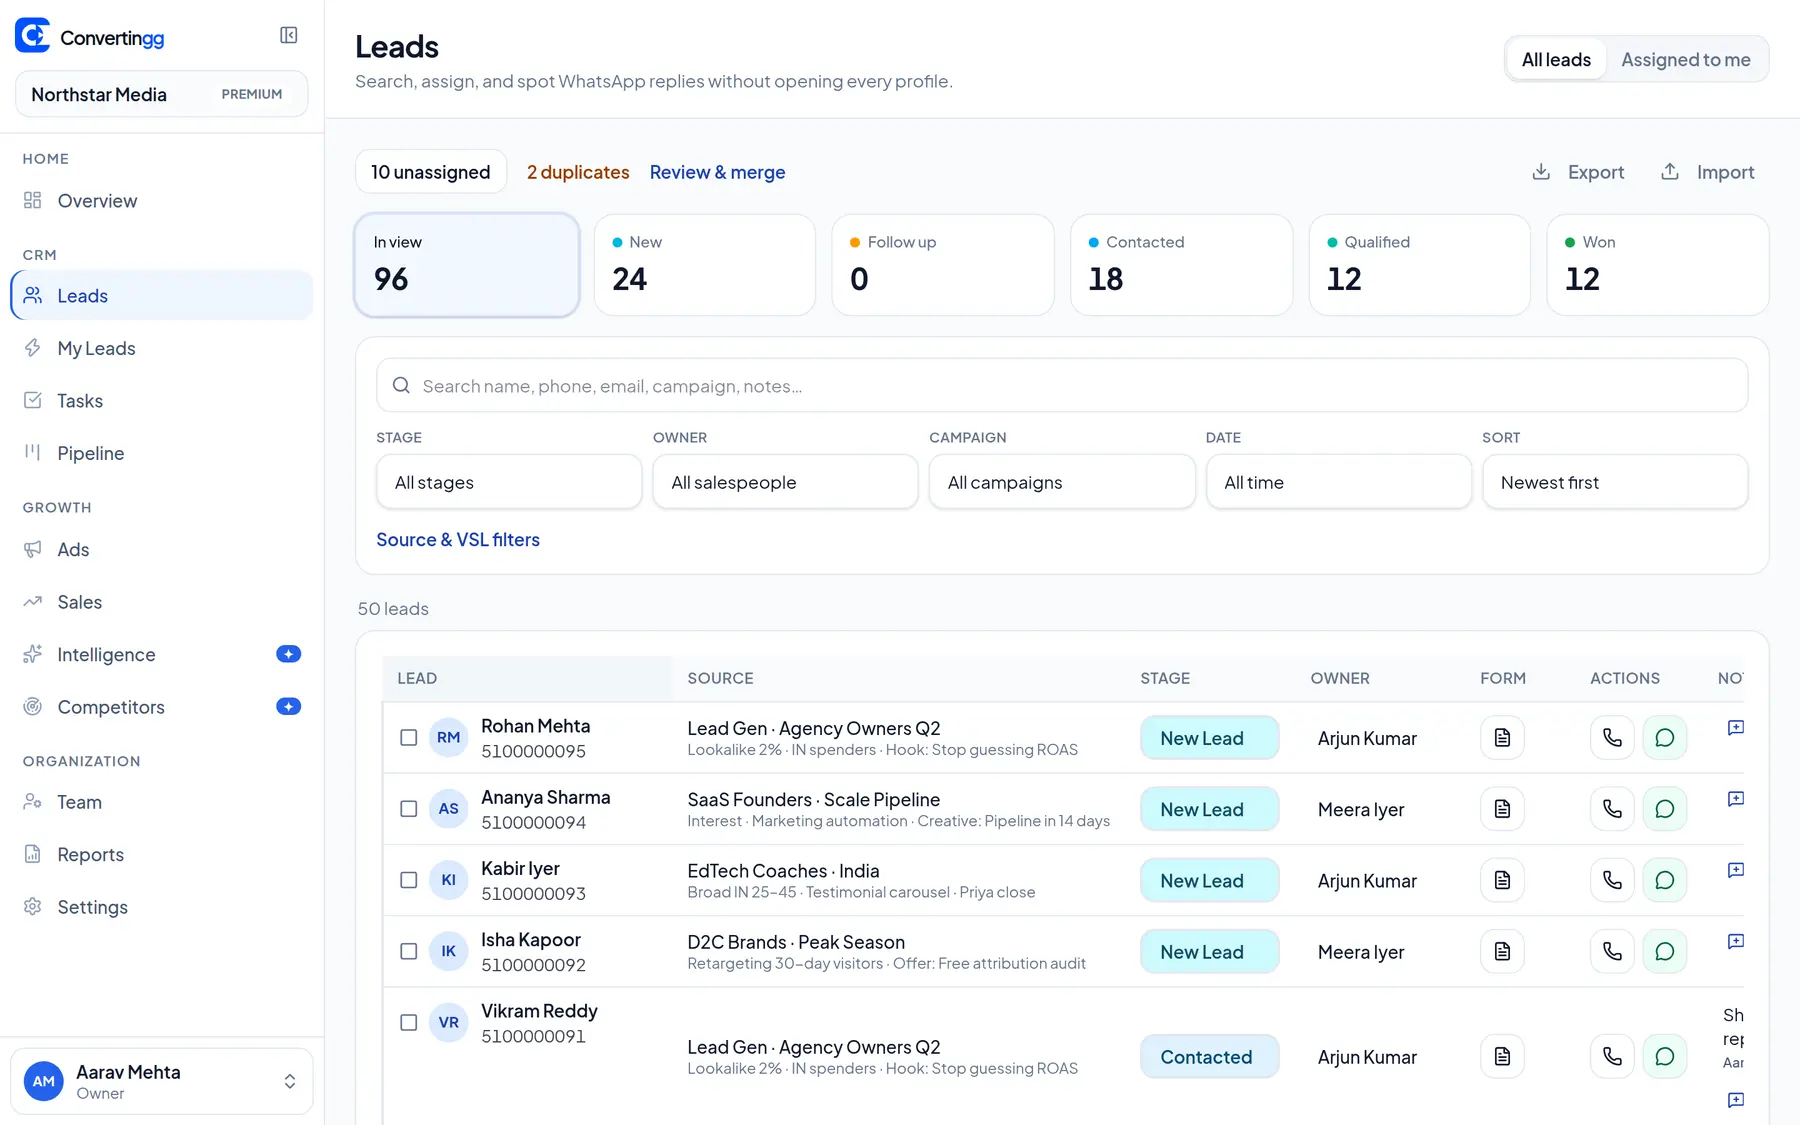The height and width of the screenshot is (1125, 1800).
Task: Open WhatsApp chat for Isha Kapoor
Action: 1665,951
